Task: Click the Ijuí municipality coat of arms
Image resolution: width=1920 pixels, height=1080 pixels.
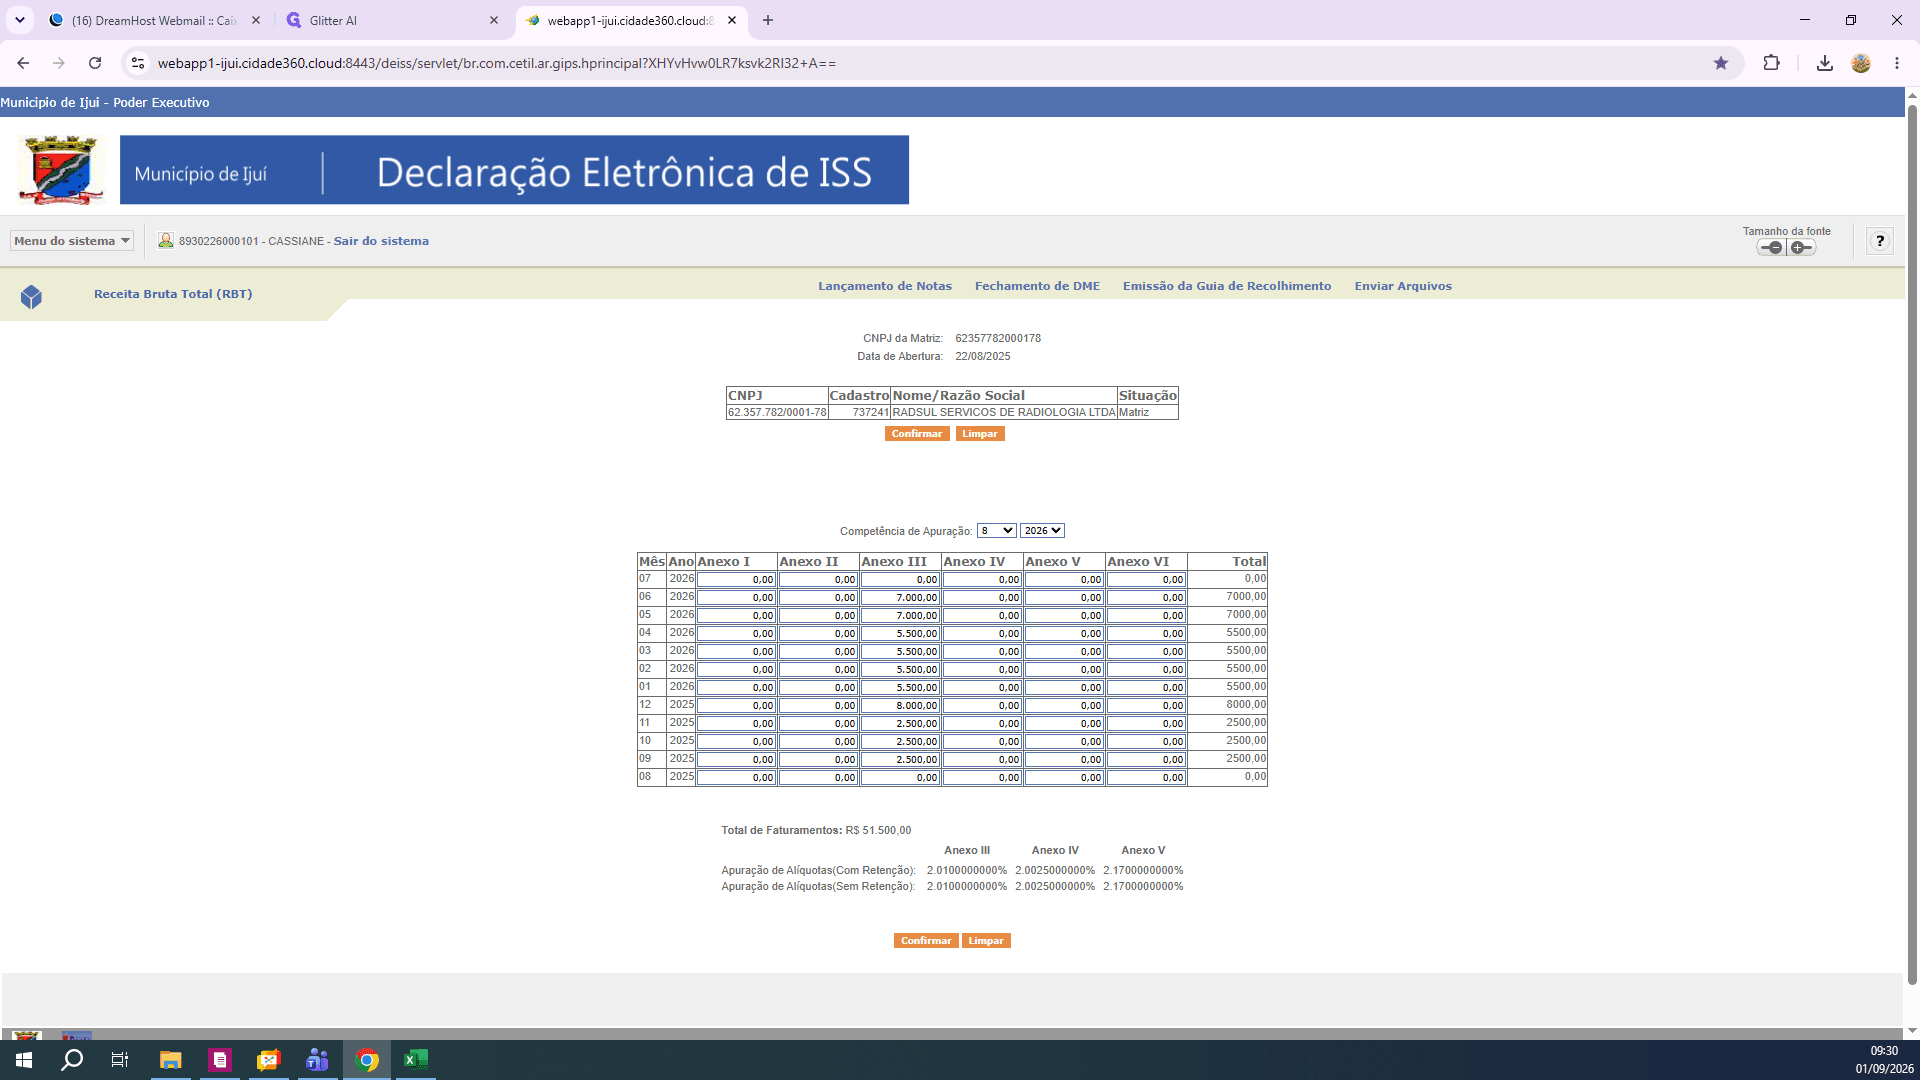Action: click(x=61, y=170)
